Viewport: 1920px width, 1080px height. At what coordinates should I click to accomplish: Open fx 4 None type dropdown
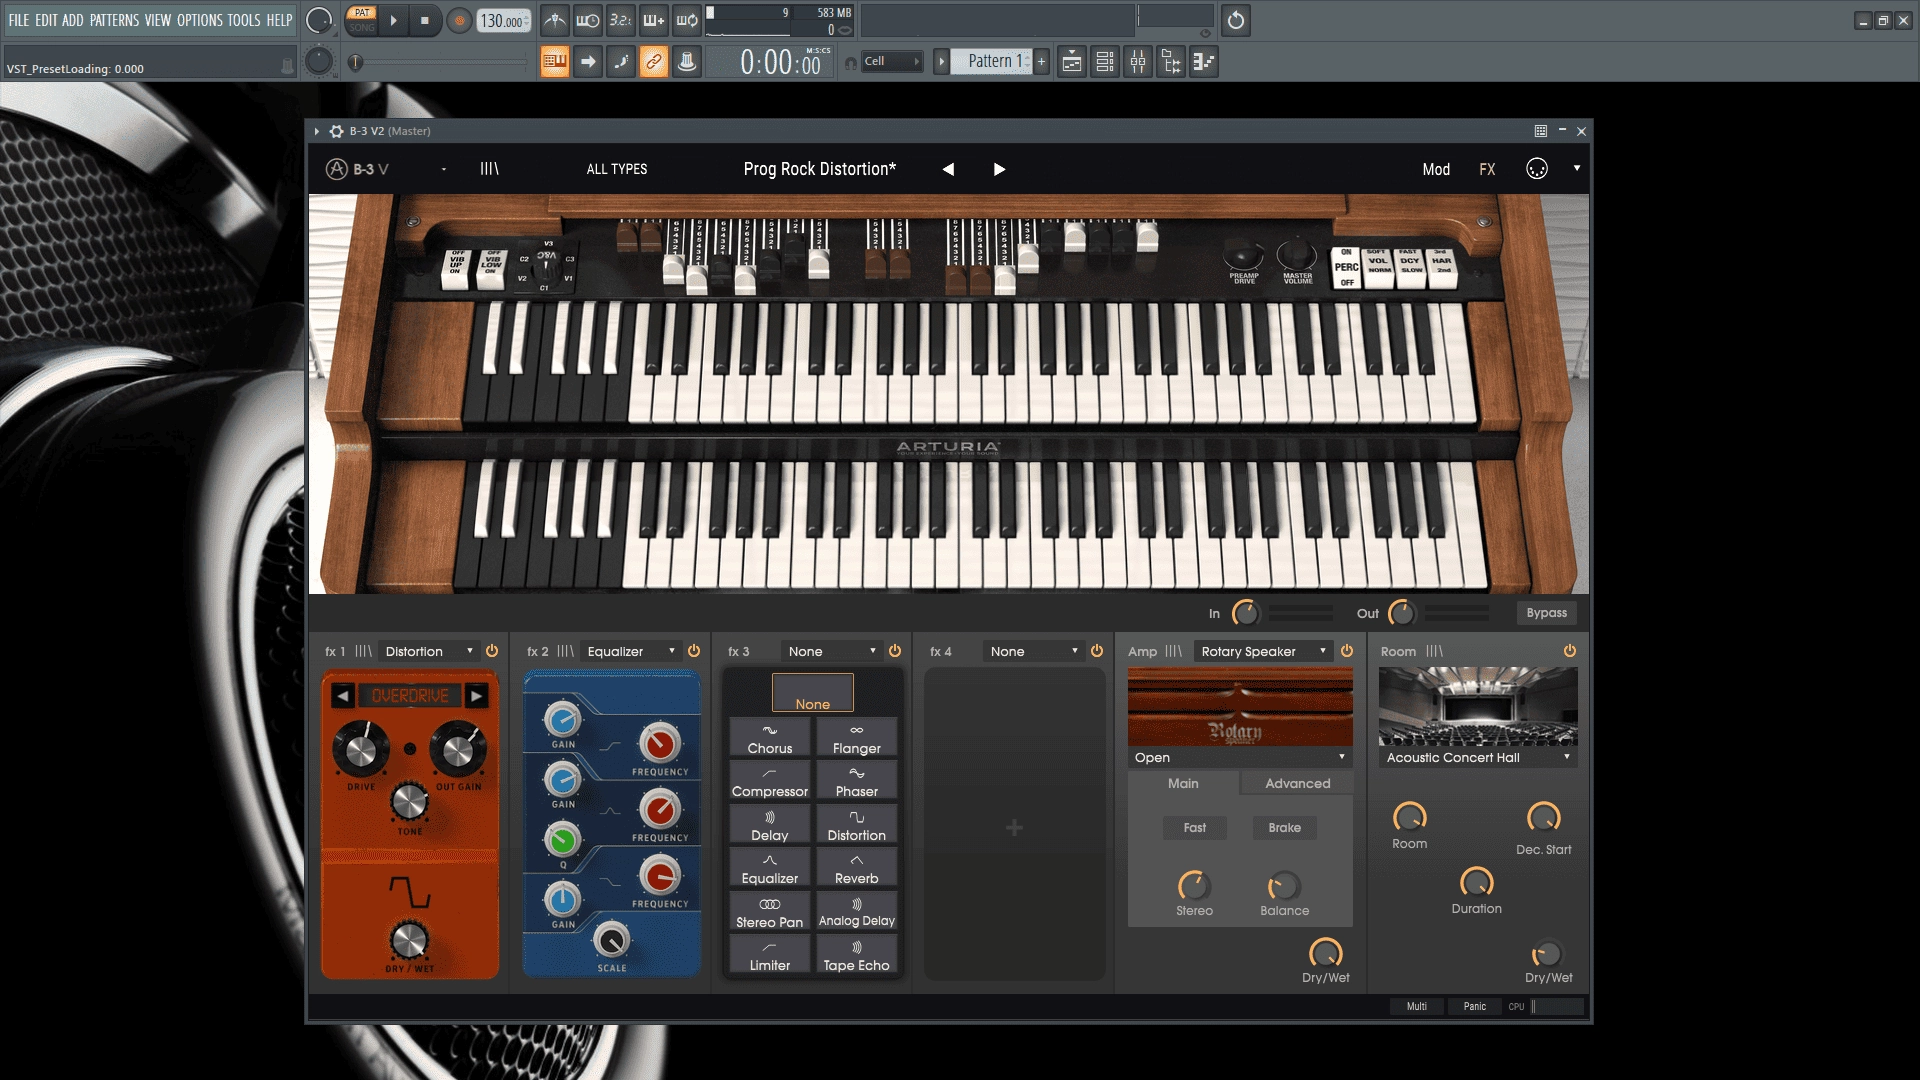click(x=1034, y=651)
